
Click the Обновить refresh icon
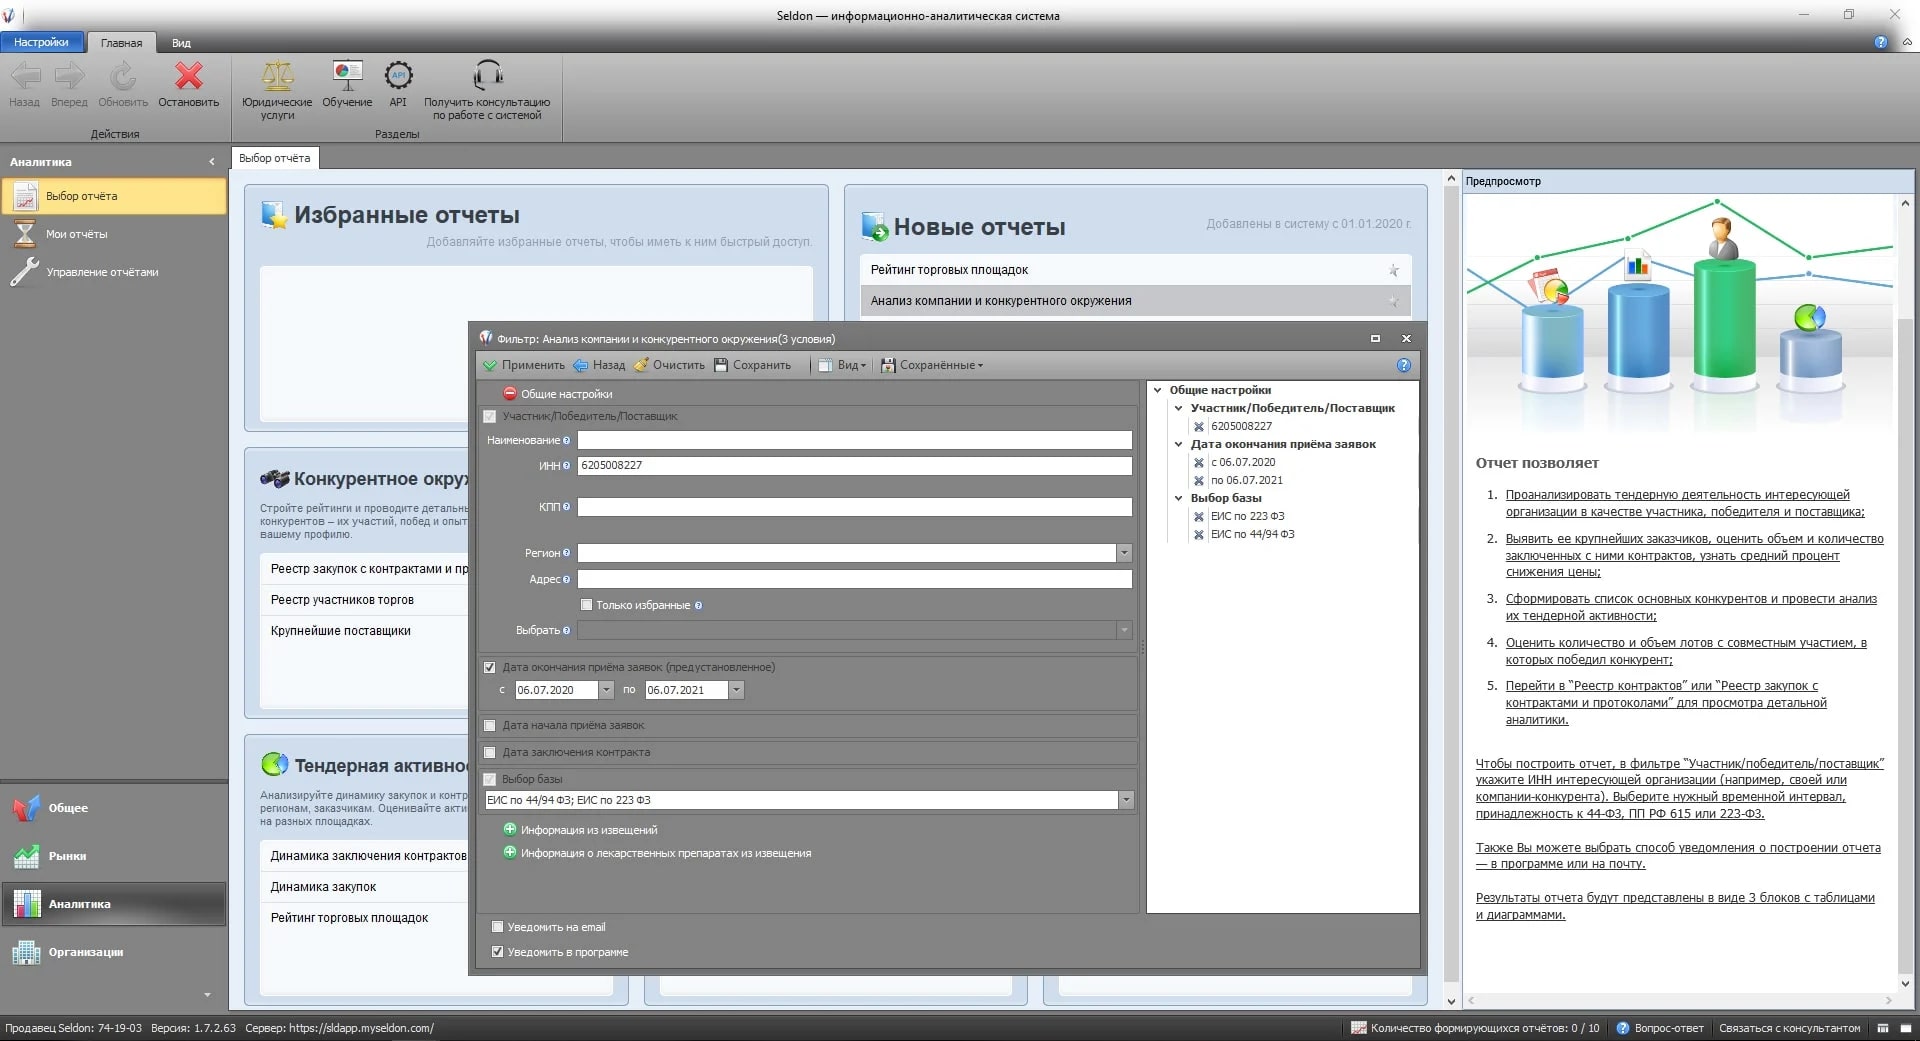point(123,76)
